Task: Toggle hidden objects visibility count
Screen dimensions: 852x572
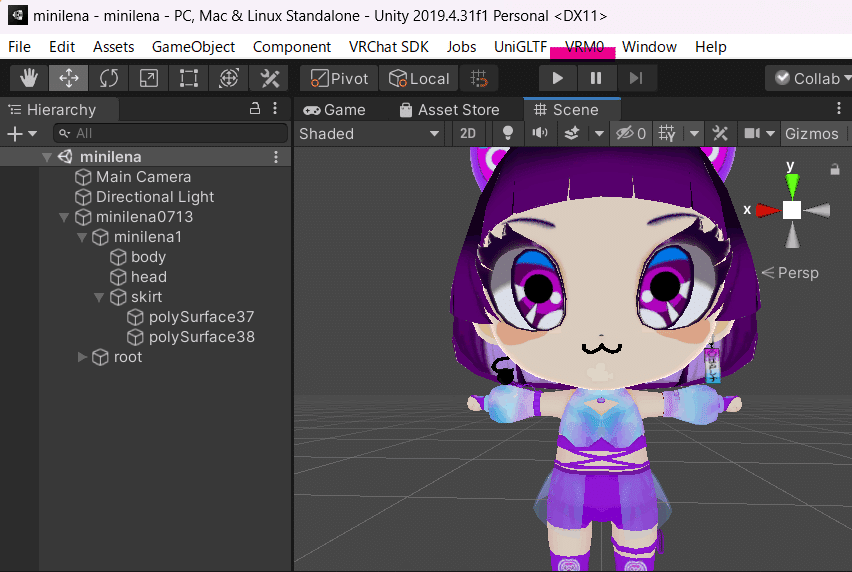Action: point(630,134)
